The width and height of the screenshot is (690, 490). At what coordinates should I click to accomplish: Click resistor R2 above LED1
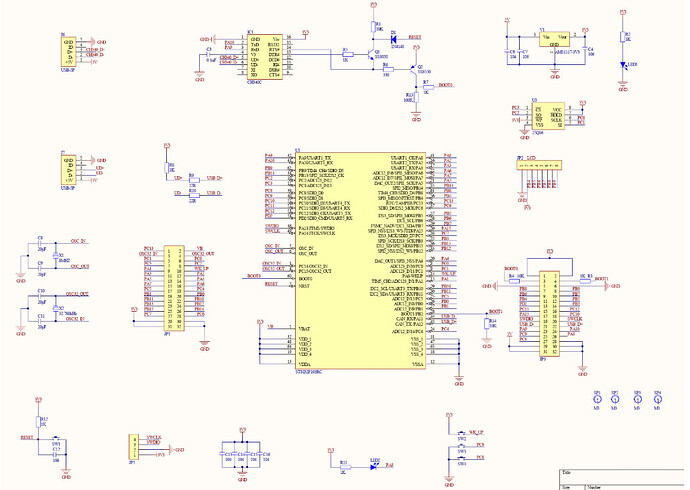coord(623,37)
